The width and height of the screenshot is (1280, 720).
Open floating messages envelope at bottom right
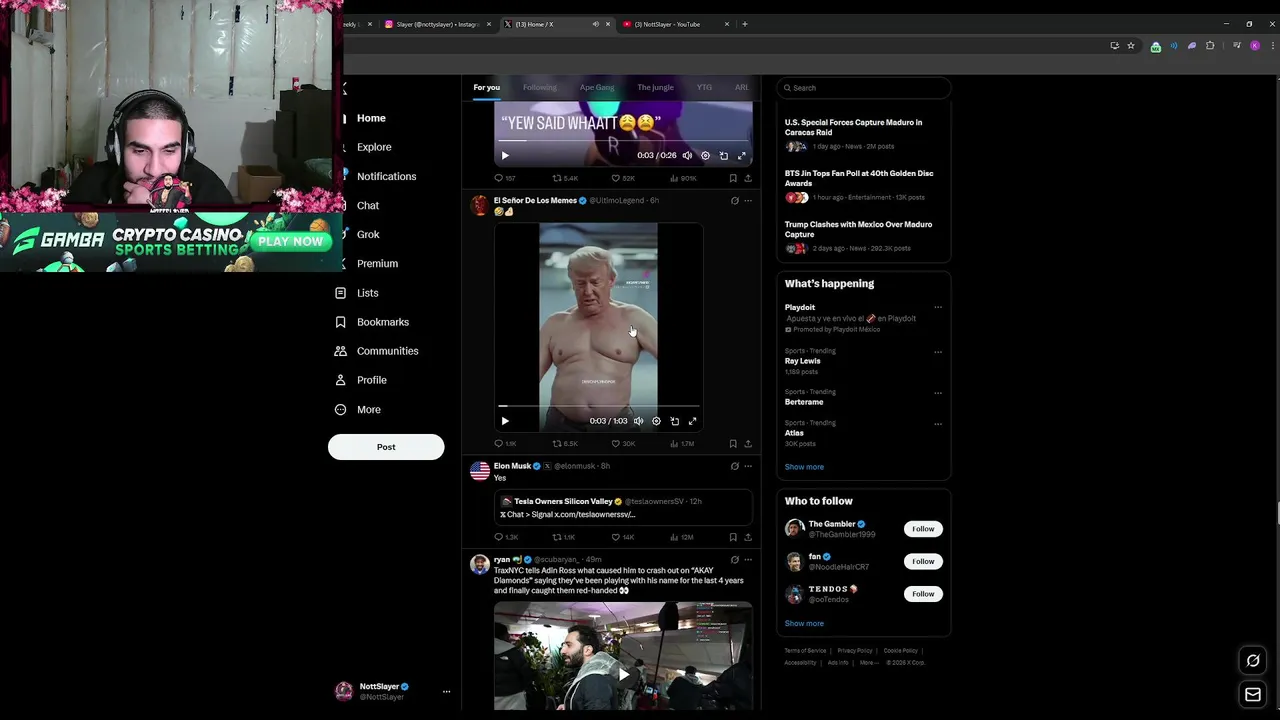coord(1252,694)
